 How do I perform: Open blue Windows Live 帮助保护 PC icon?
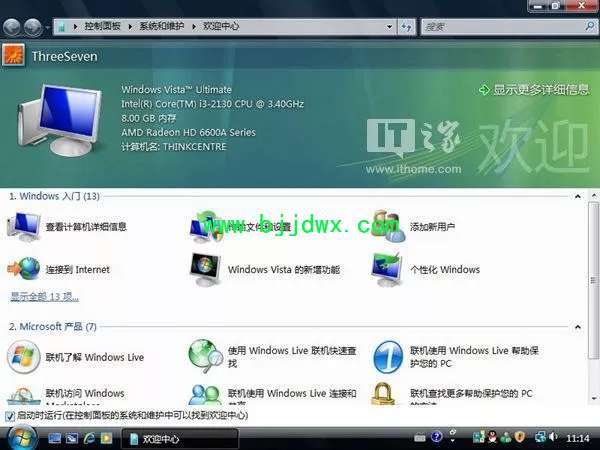388,357
